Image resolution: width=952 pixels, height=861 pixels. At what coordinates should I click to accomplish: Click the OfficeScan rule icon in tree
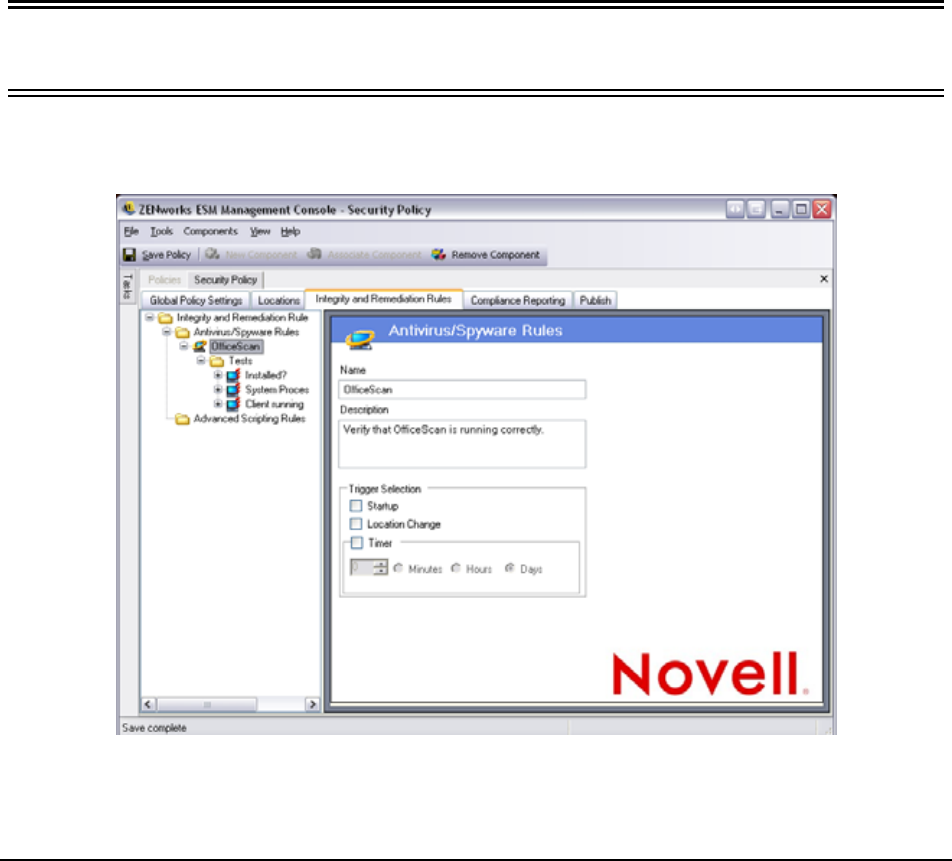200,346
